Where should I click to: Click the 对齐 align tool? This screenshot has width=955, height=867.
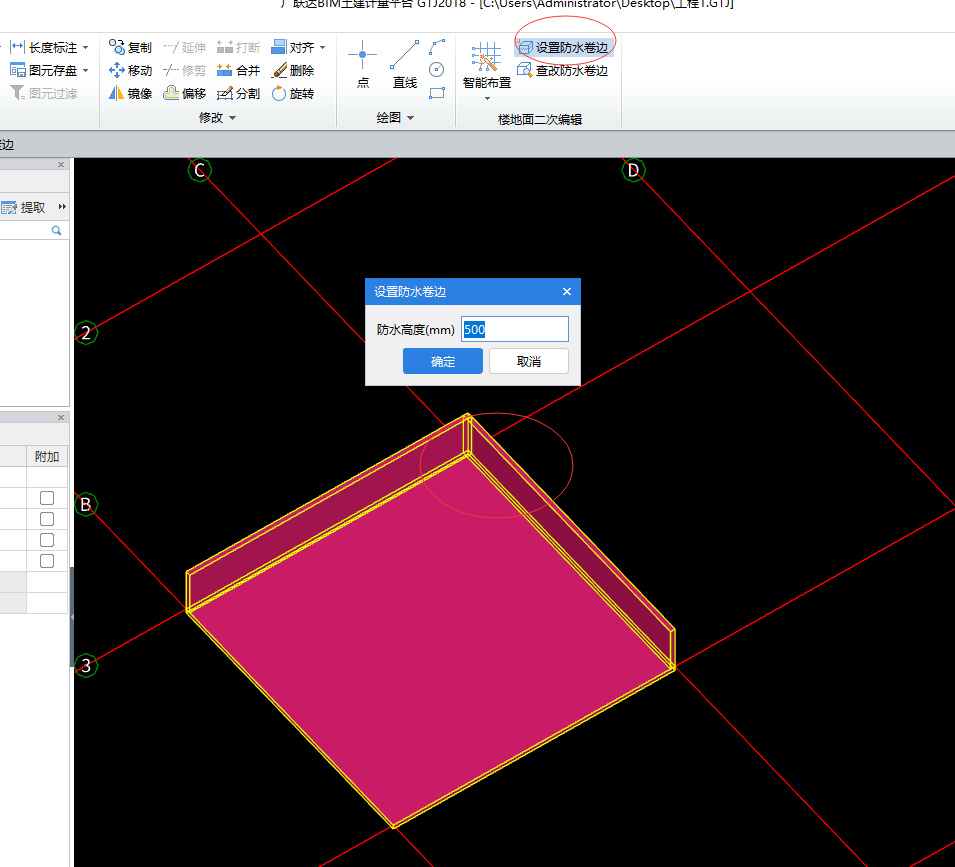point(293,47)
